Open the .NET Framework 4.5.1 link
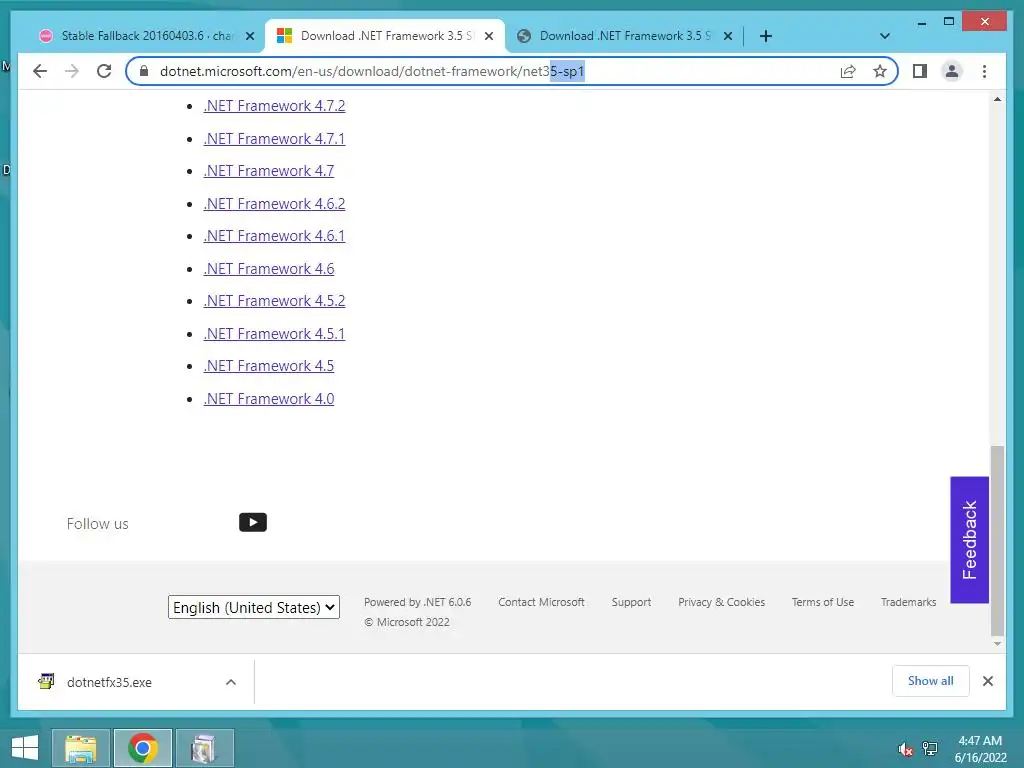 pyautogui.click(x=274, y=334)
